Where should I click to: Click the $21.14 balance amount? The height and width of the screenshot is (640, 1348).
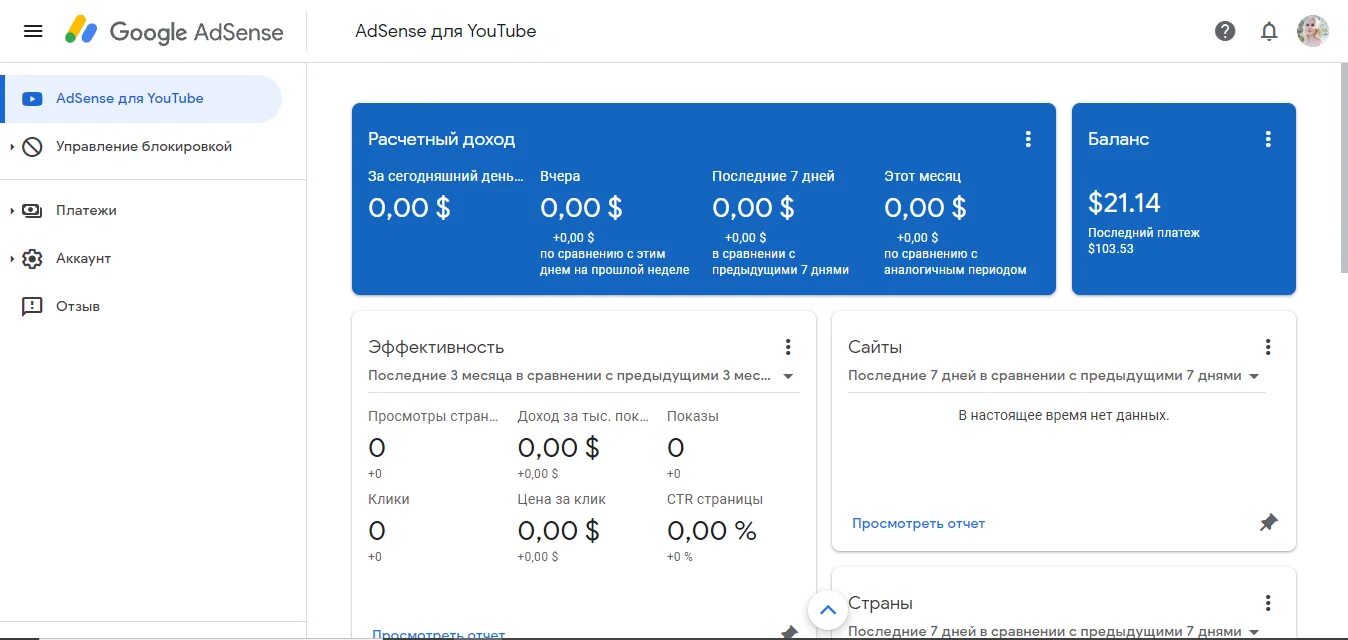click(x=1124, y=203)
